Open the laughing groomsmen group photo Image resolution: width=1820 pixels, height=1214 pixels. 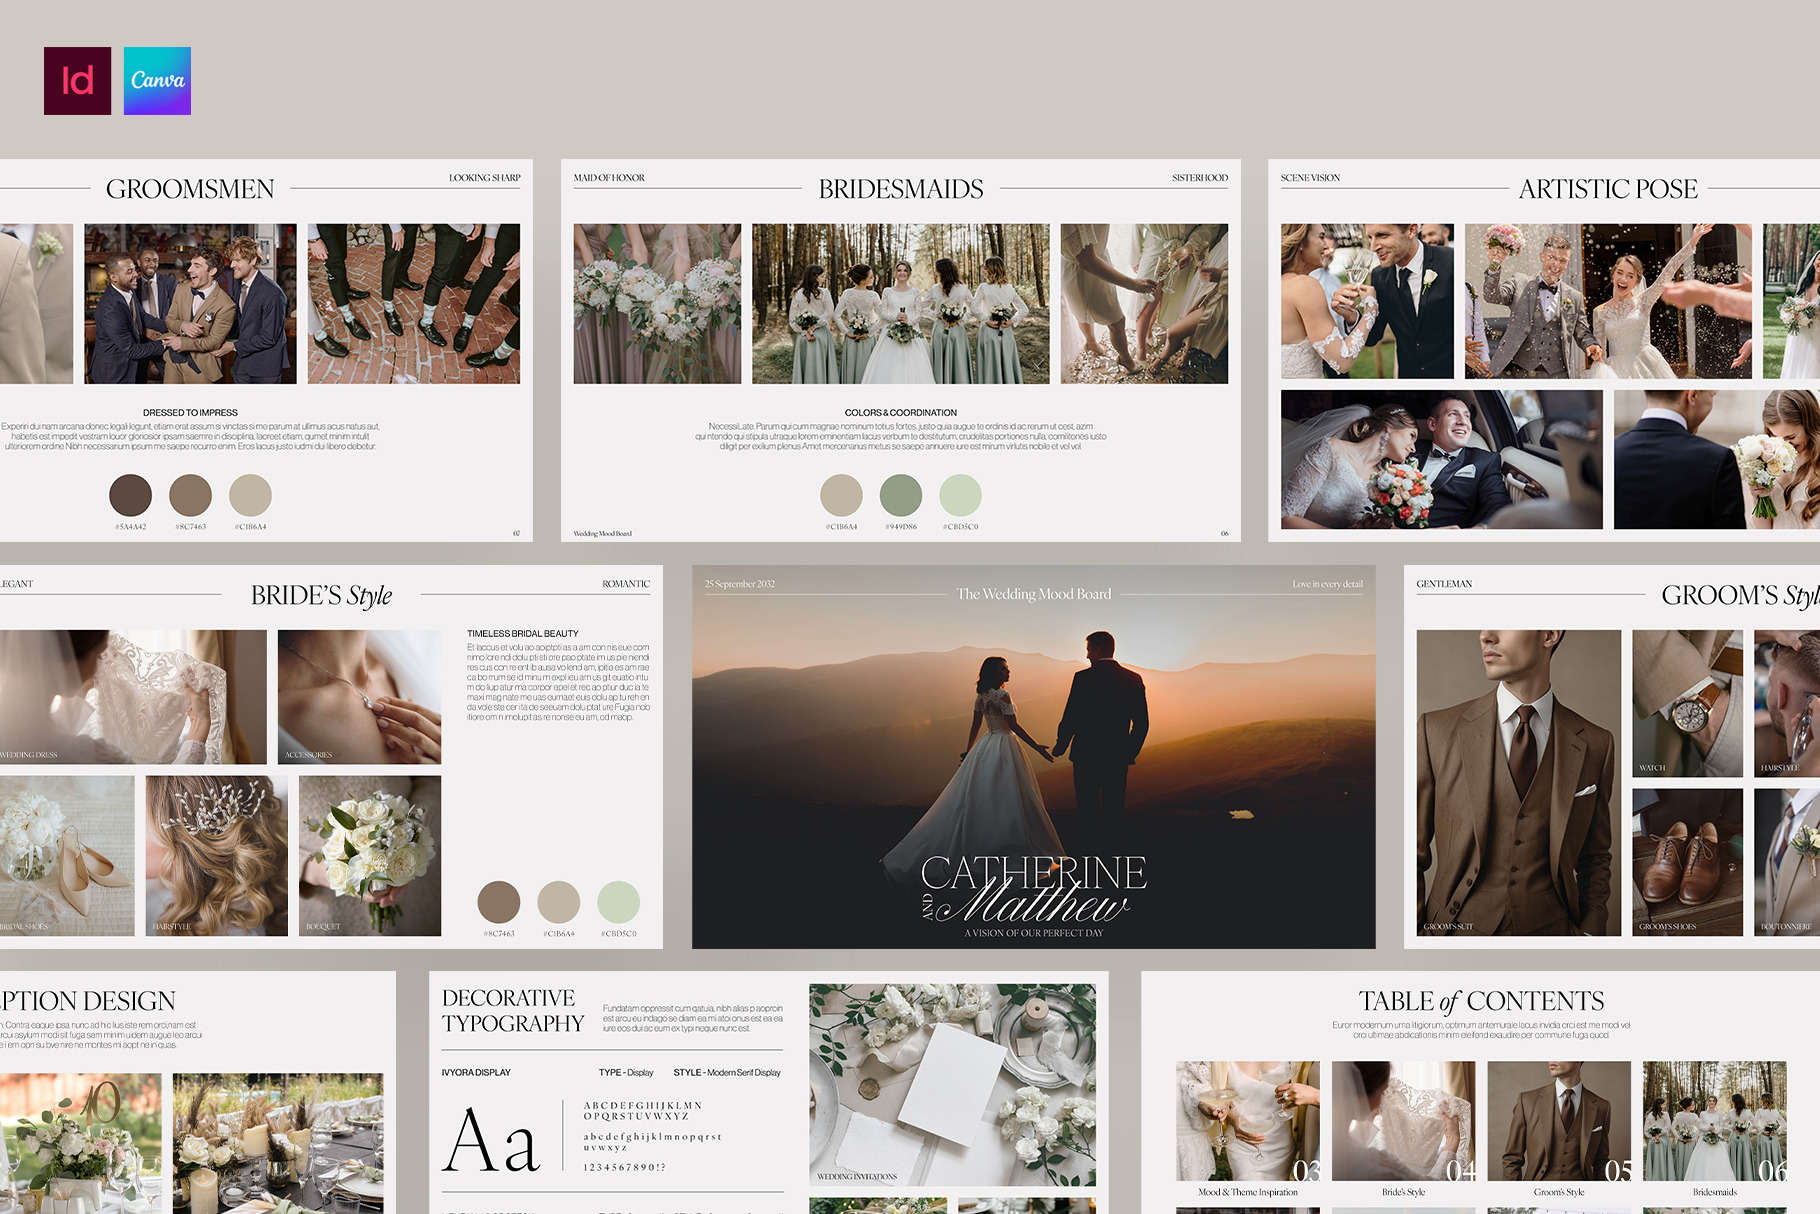tap(190, 304)
